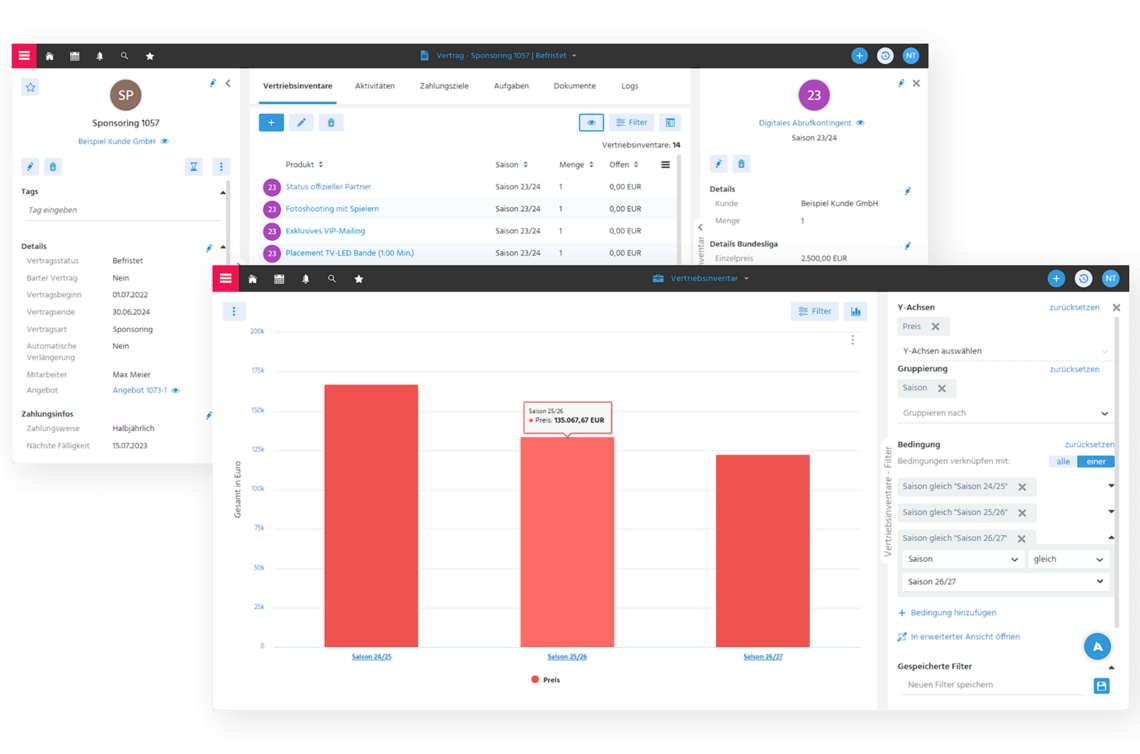Open the hamburger menu in chart window
This screenshot has height=754, width=1140.
225,279
